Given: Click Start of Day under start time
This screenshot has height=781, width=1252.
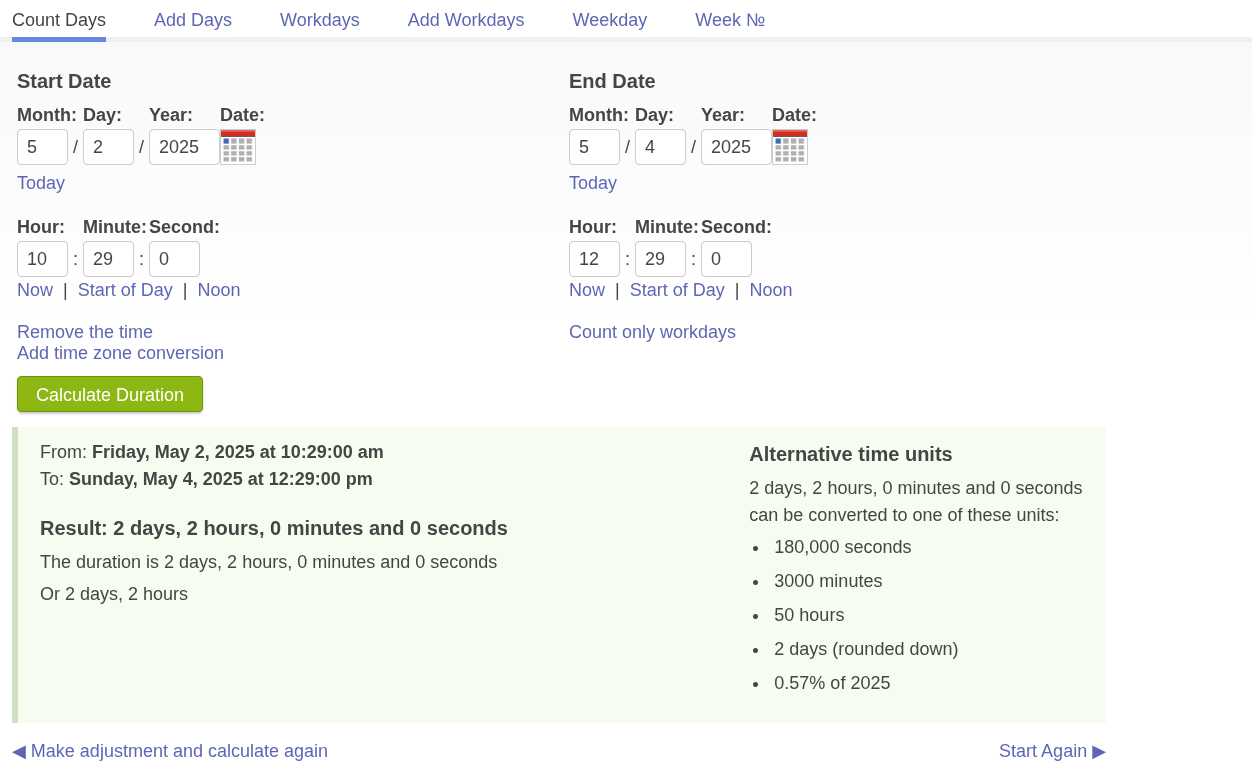Looking at the screenshot, I should (125, 290).
